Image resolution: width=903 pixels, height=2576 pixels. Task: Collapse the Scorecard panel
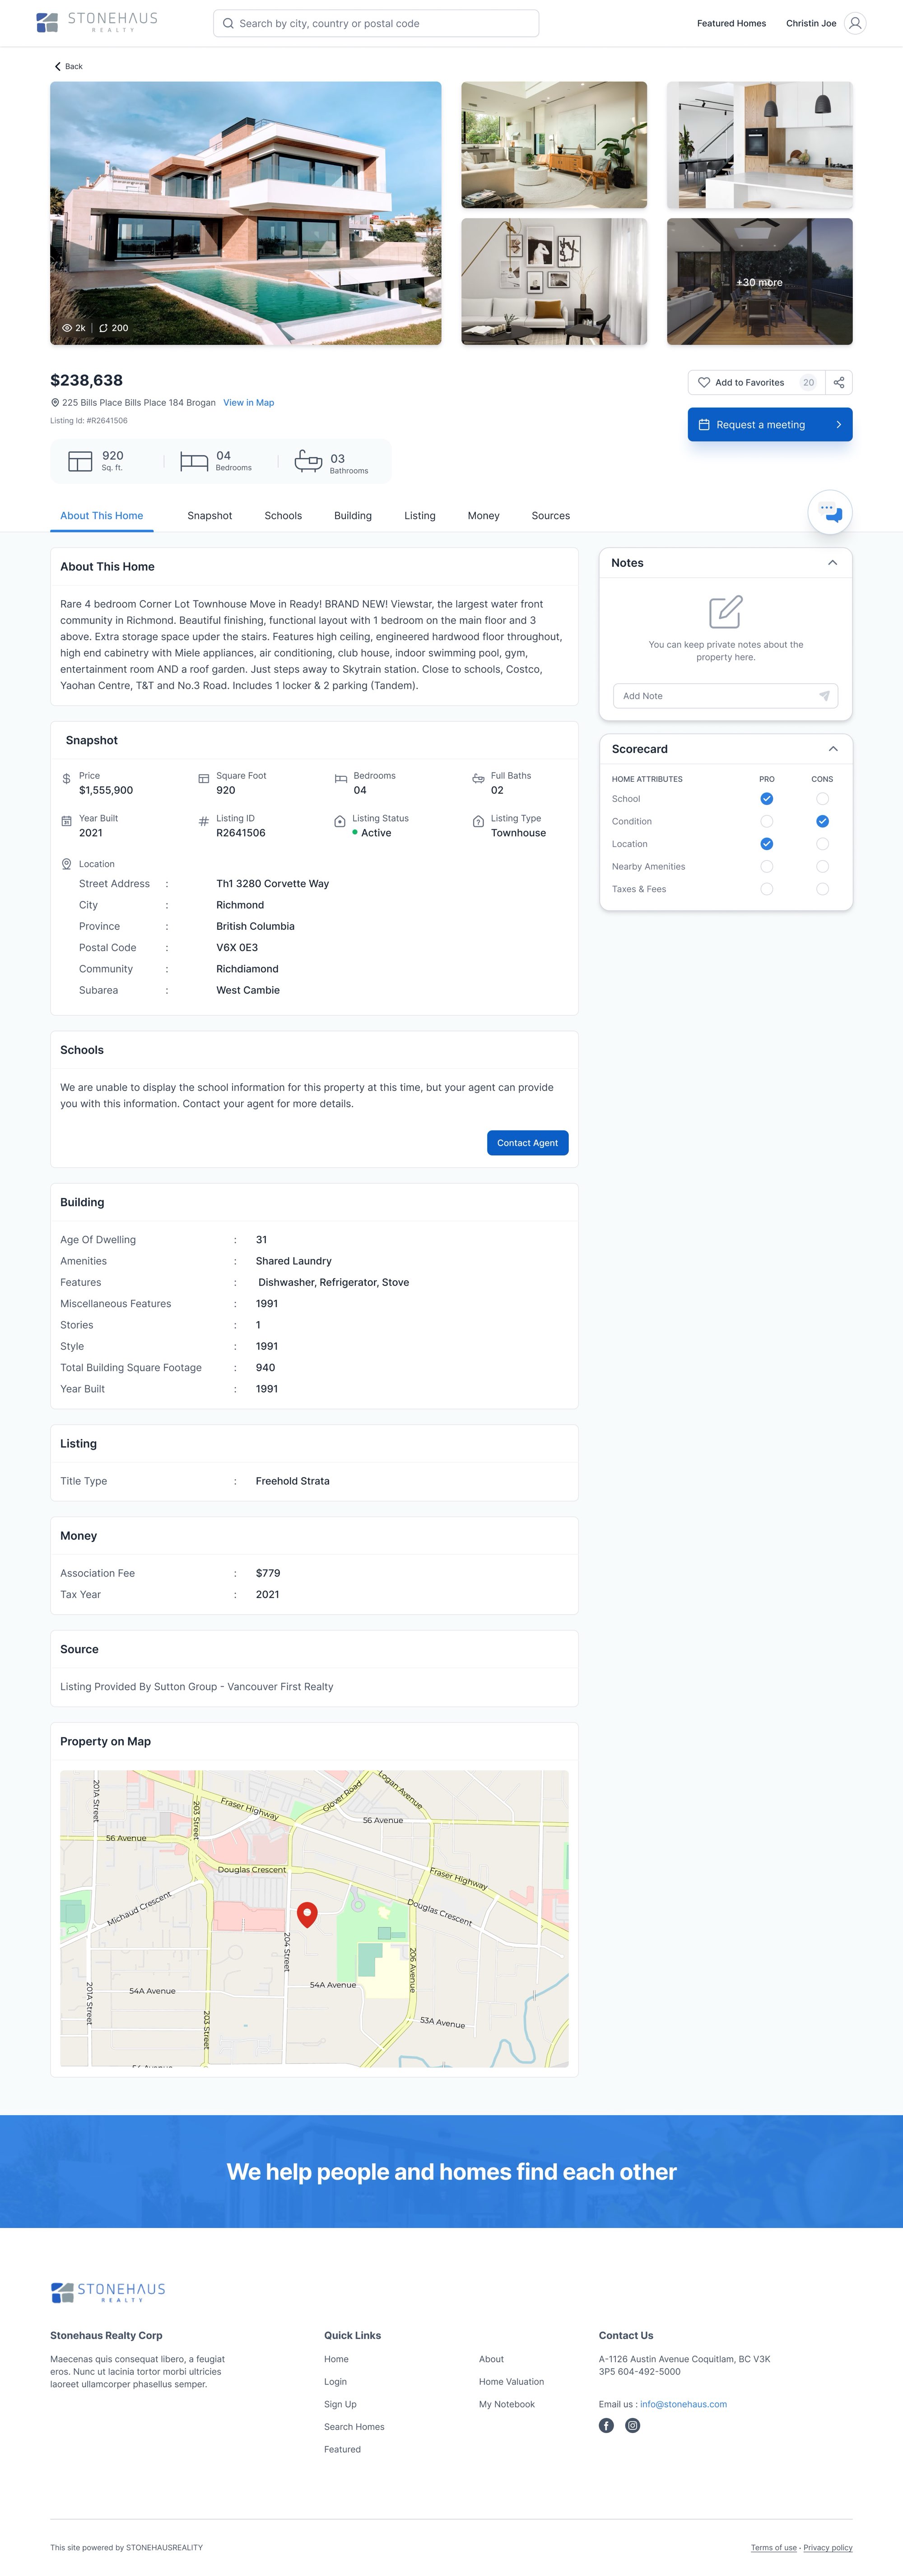[832, 749]
